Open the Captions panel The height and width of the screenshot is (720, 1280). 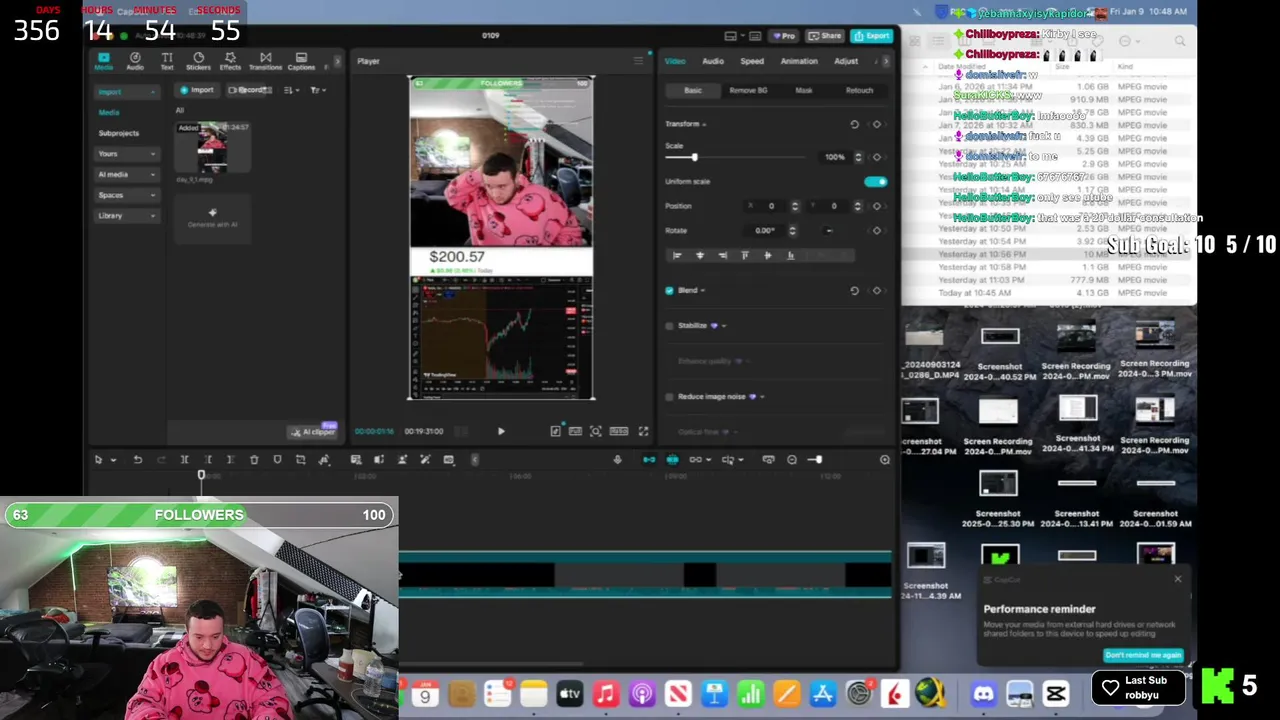point(301,61)
